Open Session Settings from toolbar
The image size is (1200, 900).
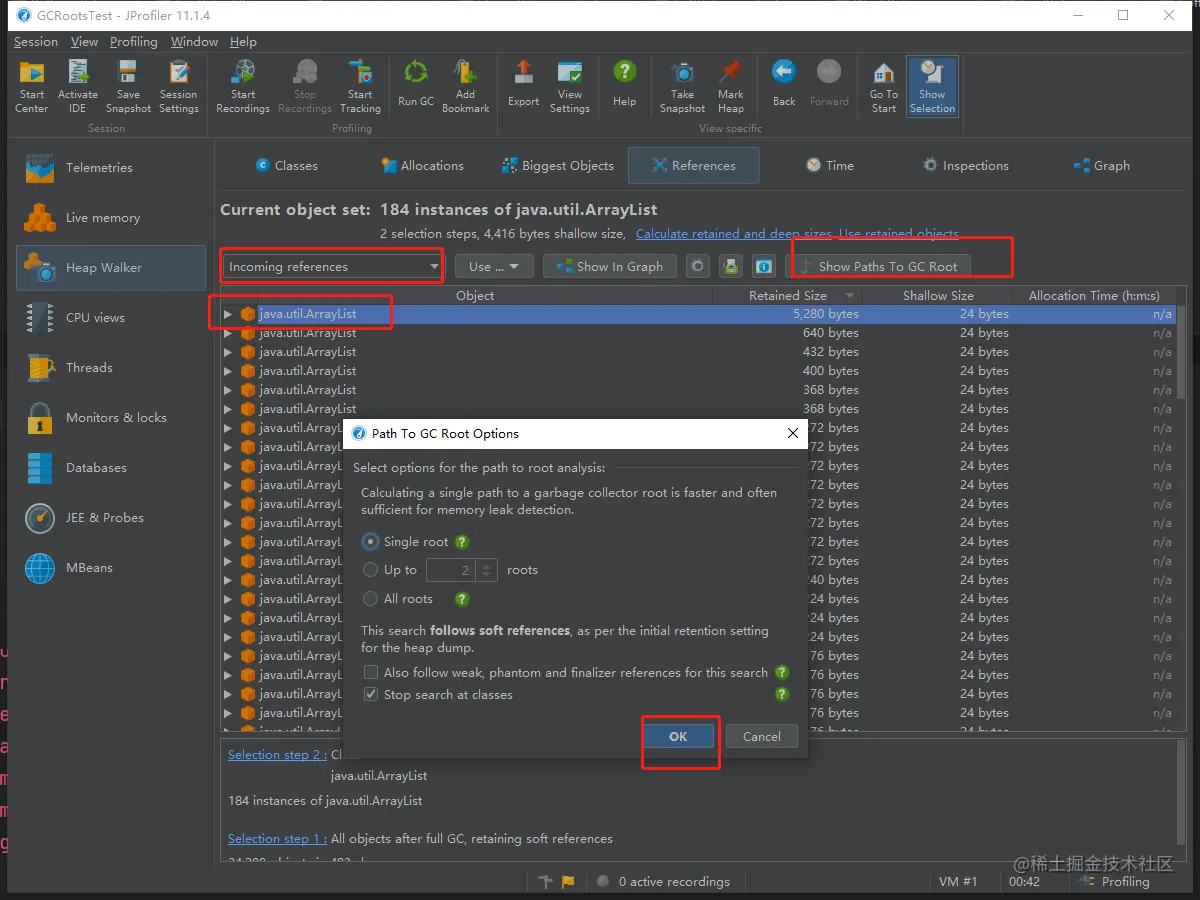point(179,86)
